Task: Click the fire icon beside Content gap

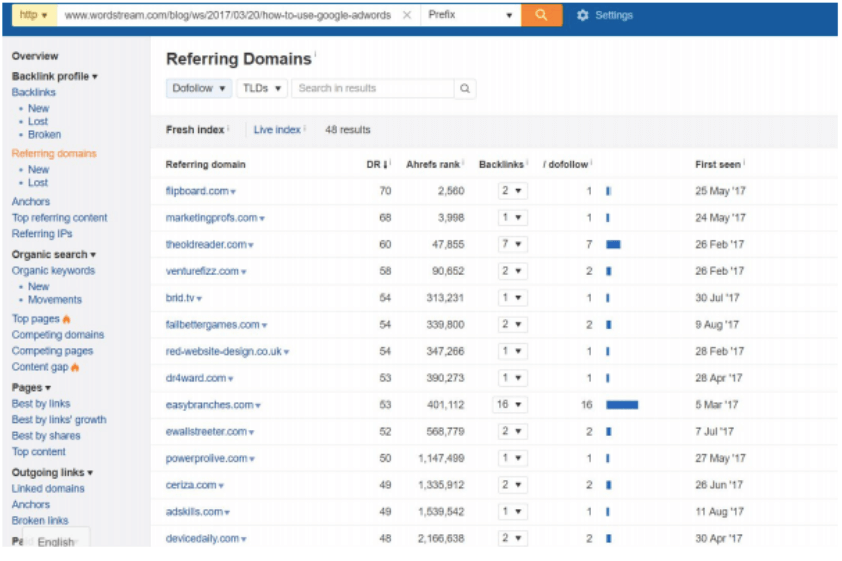Action: tap(74, 367)
